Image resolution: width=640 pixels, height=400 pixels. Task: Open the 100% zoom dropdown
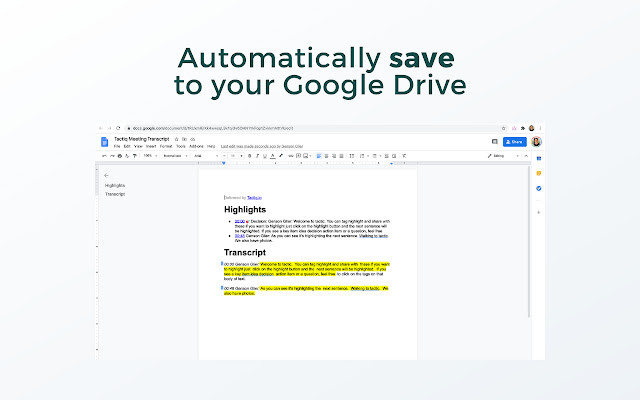151,156
